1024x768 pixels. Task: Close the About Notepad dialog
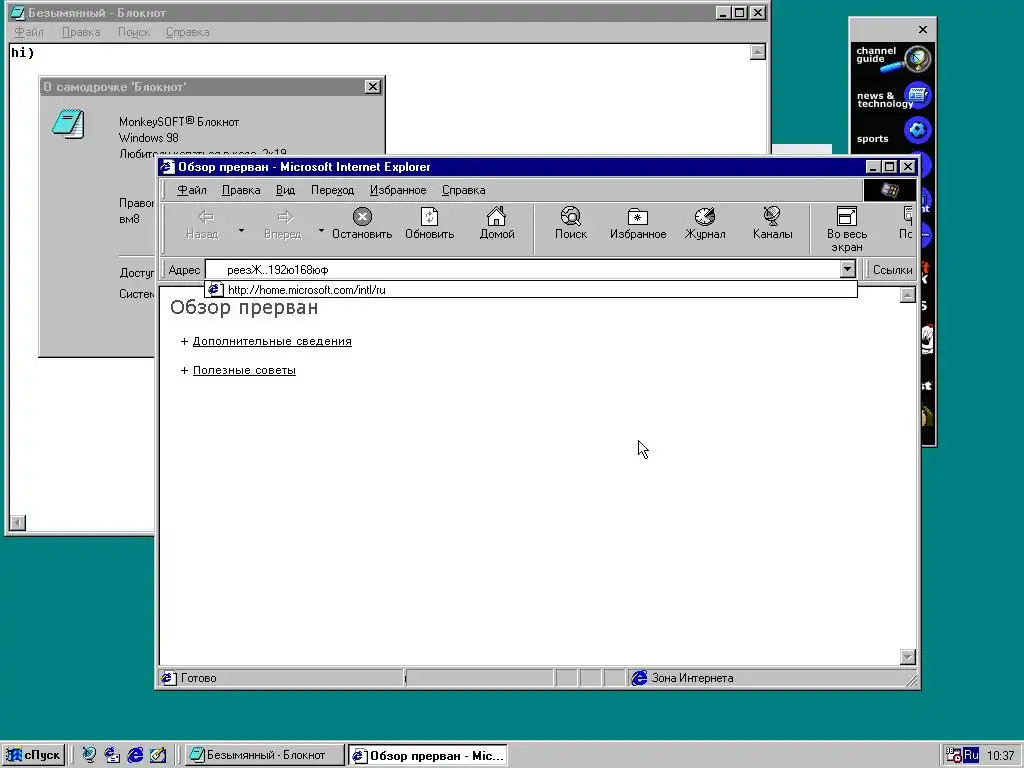point(372,86)
